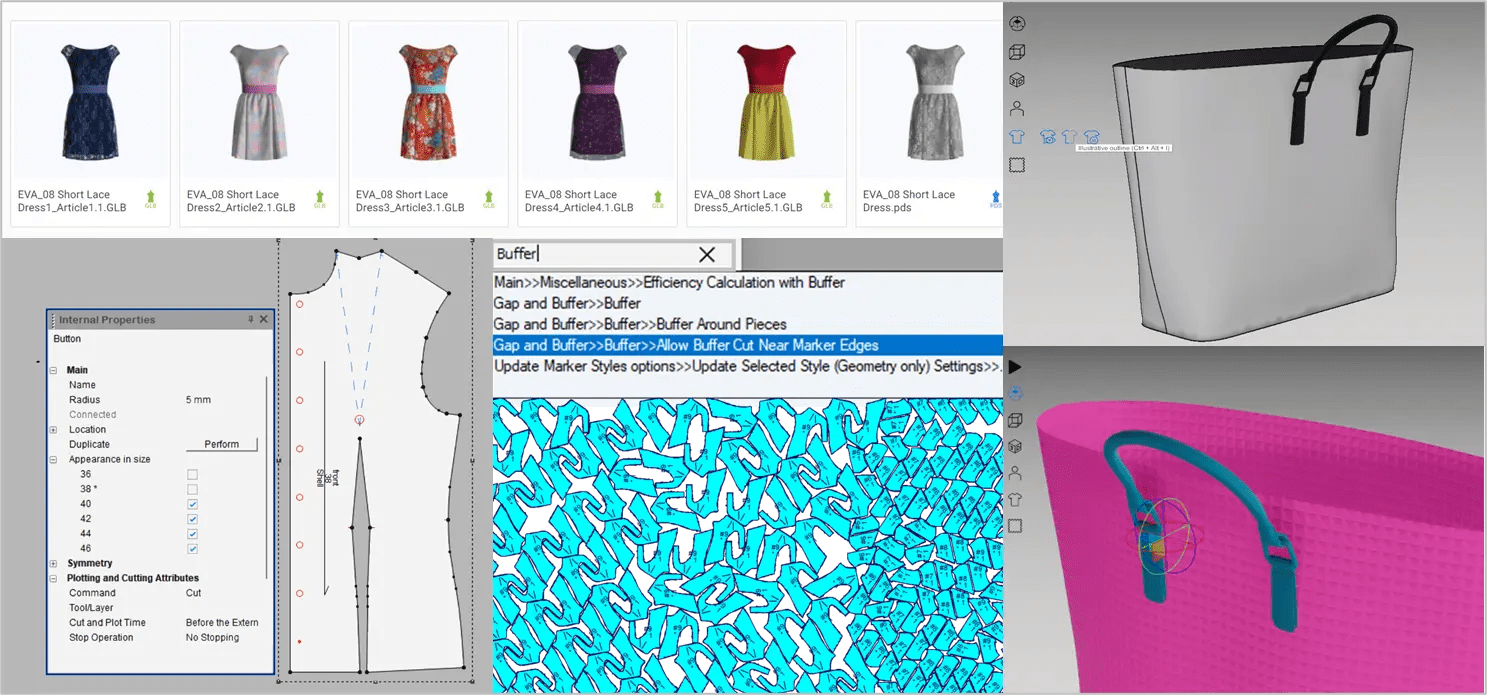Select Allow Buffer Cut Near Marker Edges
The height and width of the screenshot is (695, 1487).
pos(747,345)
